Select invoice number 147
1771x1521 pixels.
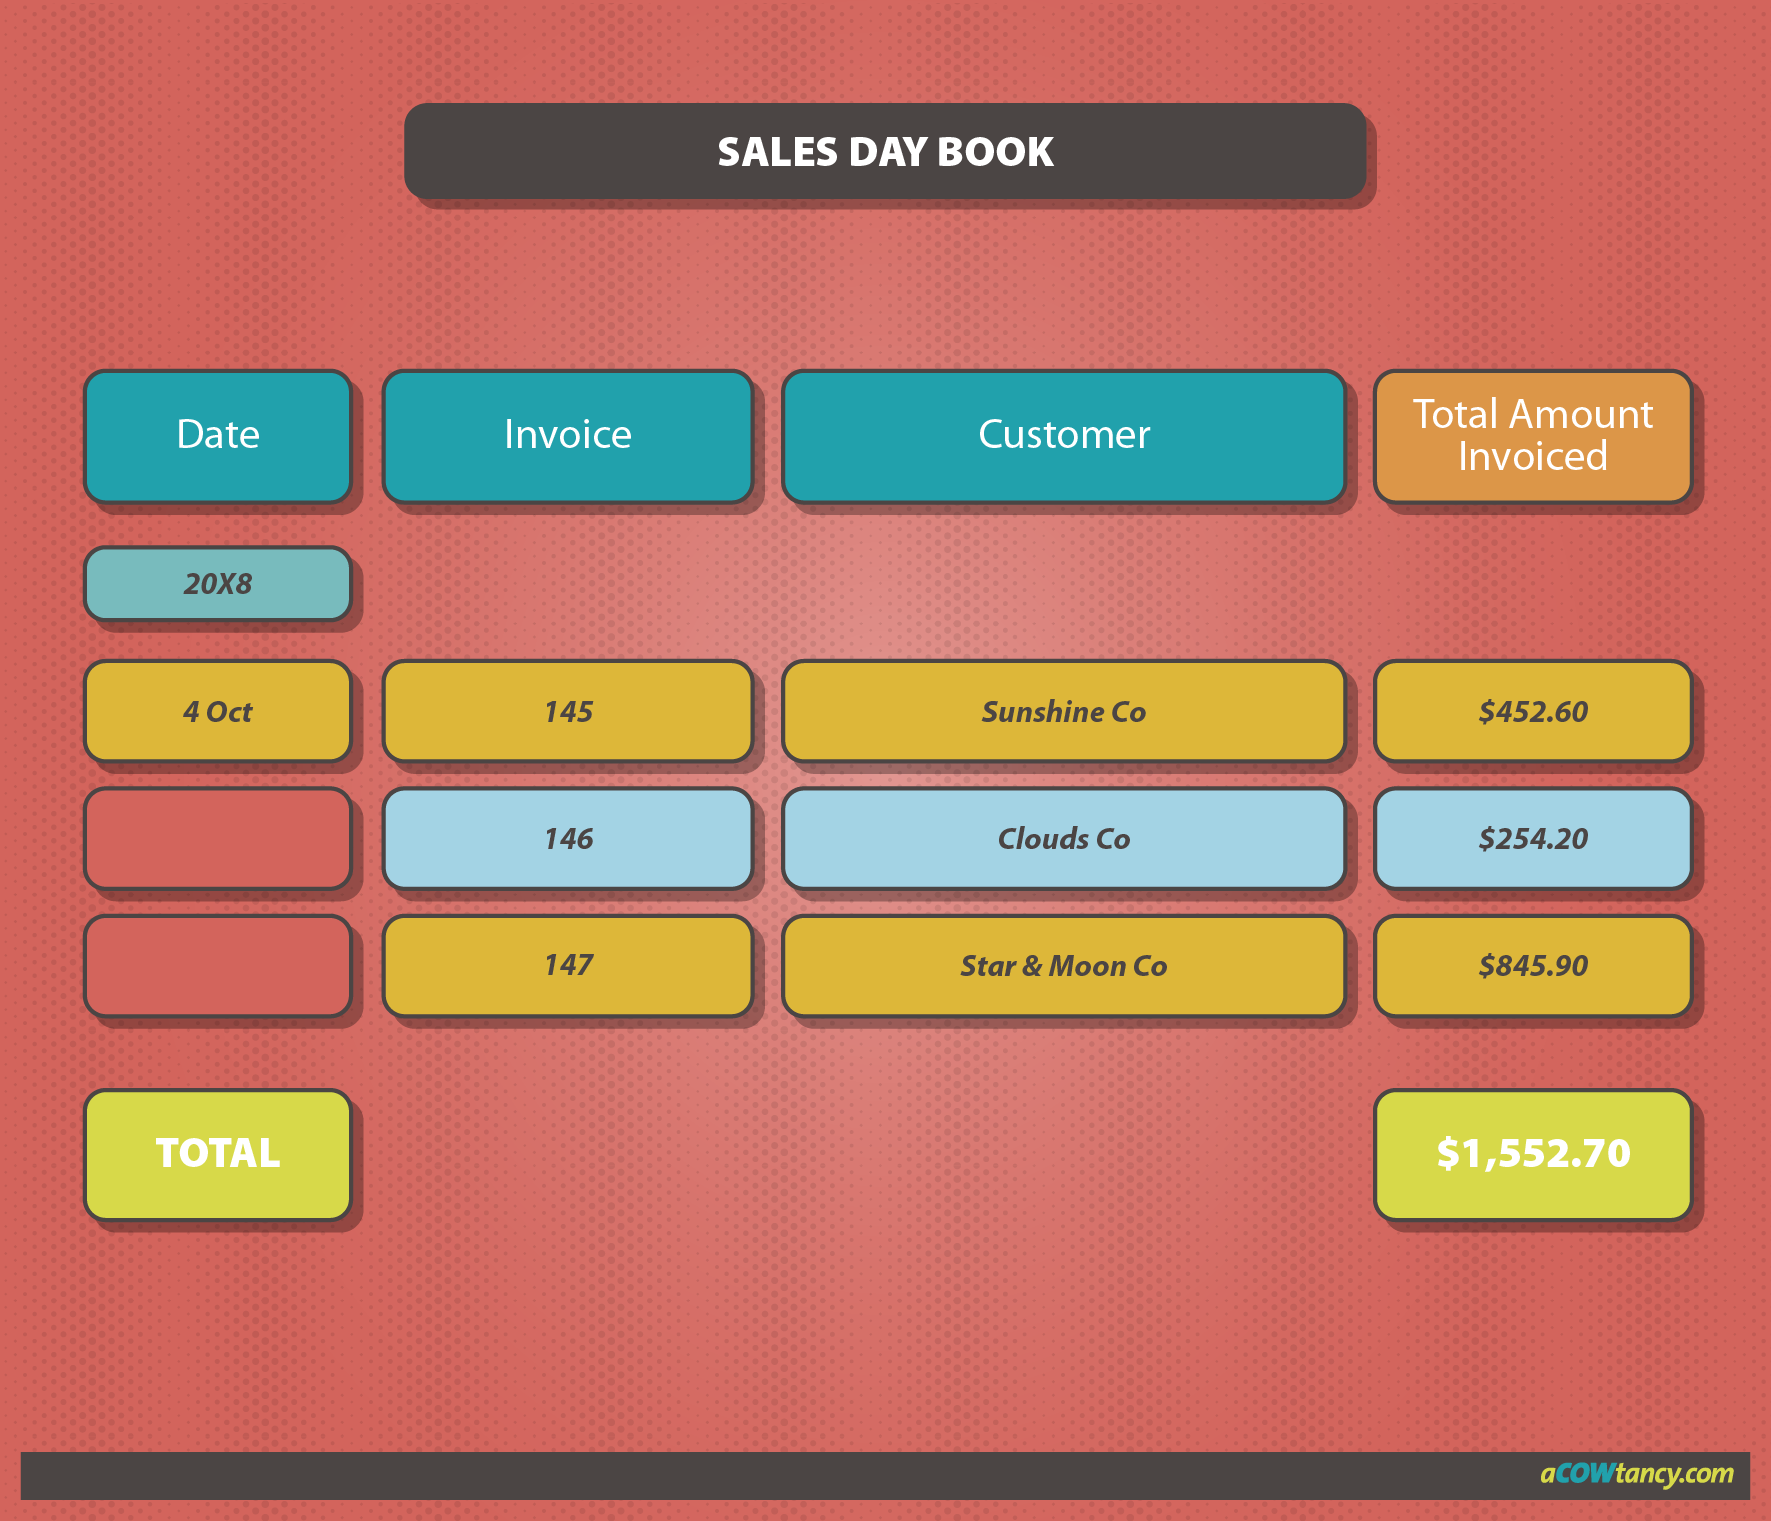click(x=566, y=966)
